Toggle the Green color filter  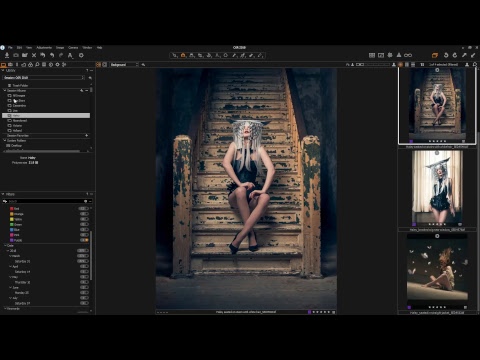(84, 224)
